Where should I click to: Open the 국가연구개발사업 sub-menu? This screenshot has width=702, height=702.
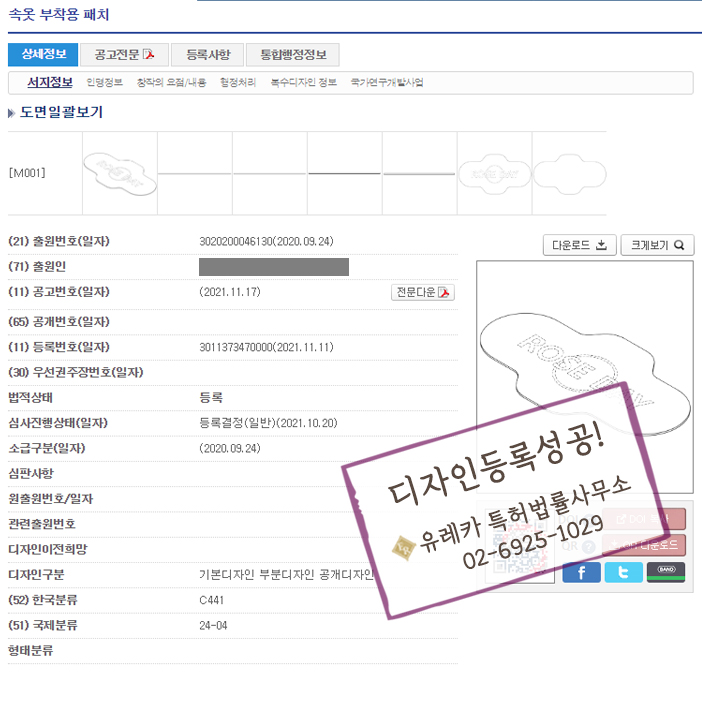[x=386, y=82]
